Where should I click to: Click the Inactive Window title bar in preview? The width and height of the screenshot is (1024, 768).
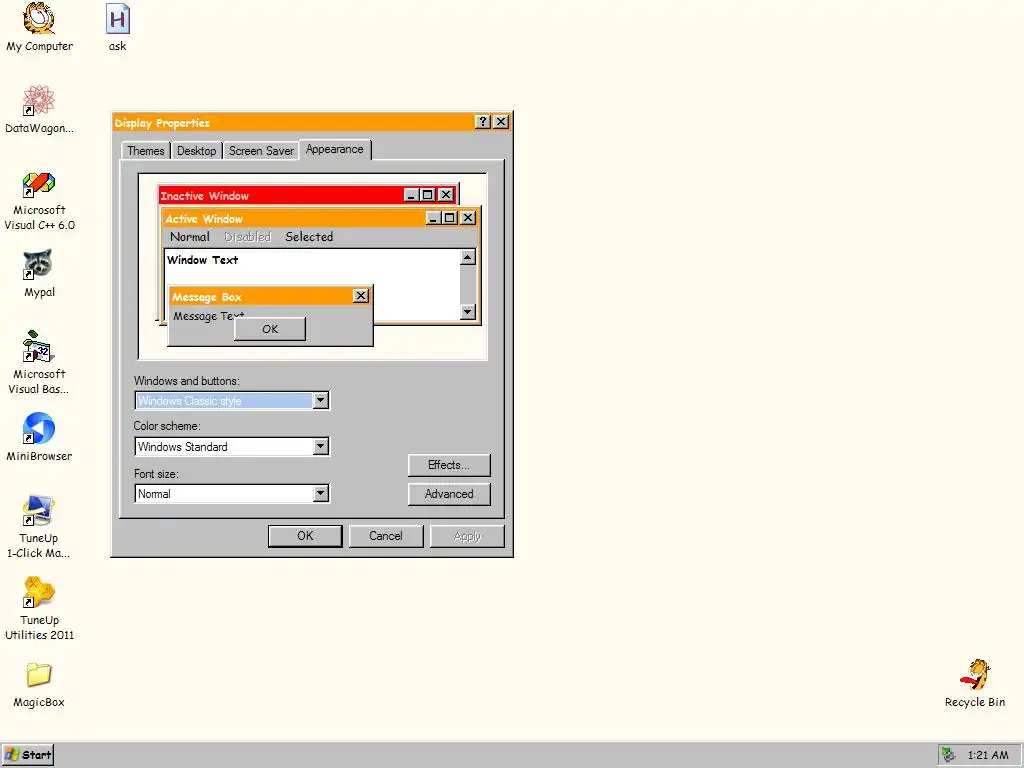pyautogui.click(x=281, y=195)
